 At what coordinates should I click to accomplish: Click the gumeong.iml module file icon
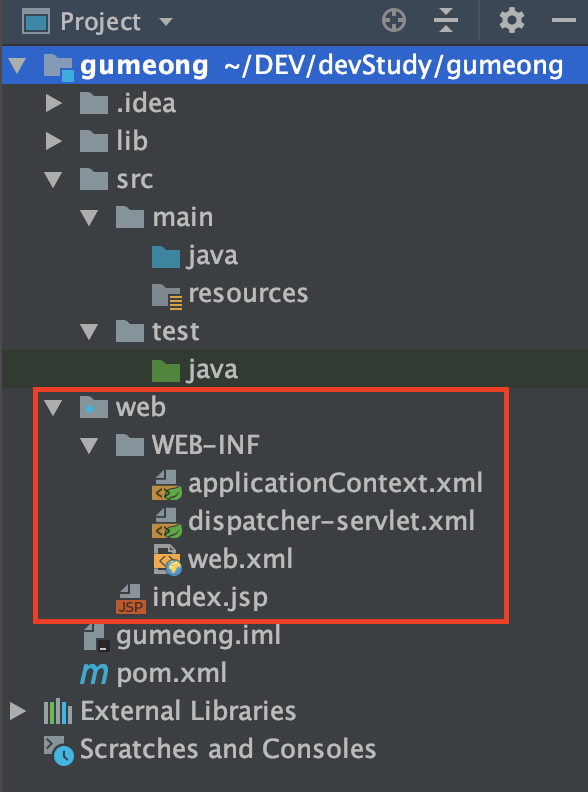pos(95,636)
